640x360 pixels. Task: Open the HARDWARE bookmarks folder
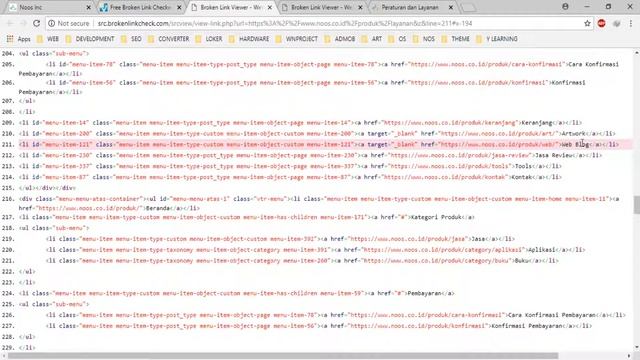coord(249,39)
